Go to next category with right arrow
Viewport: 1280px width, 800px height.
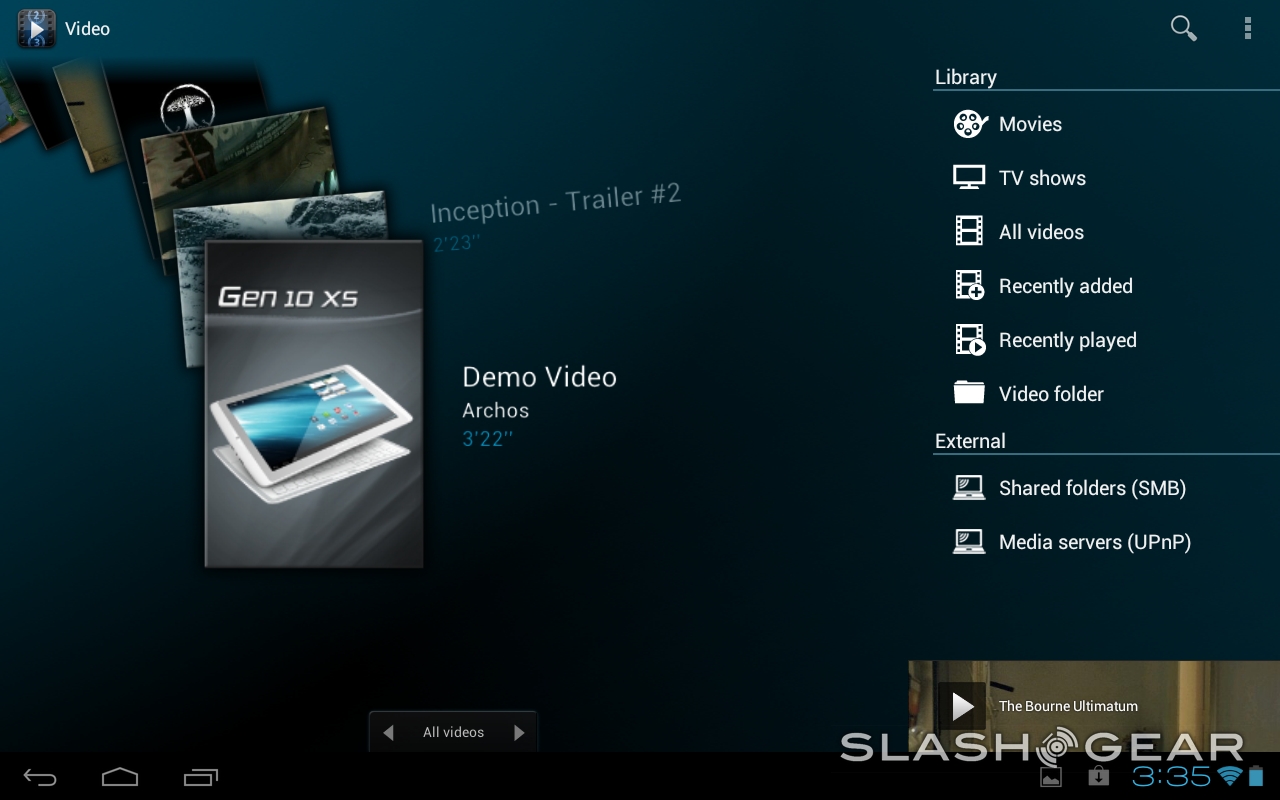[518, 732]
